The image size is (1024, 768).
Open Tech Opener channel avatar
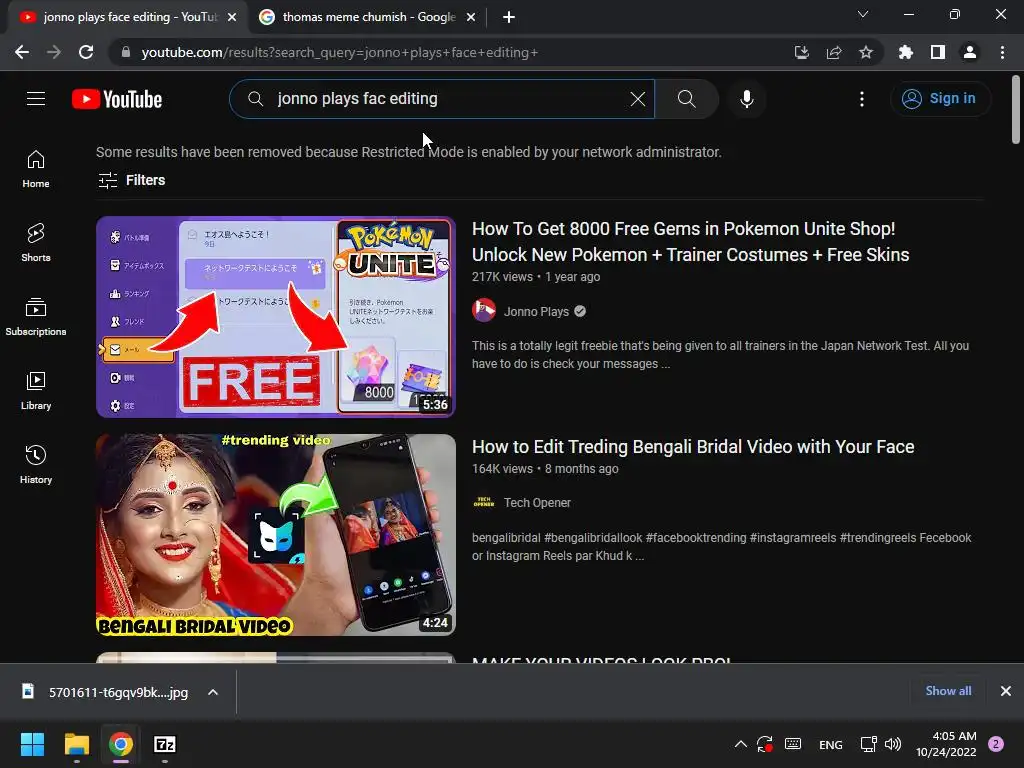(x=484, y=502)
